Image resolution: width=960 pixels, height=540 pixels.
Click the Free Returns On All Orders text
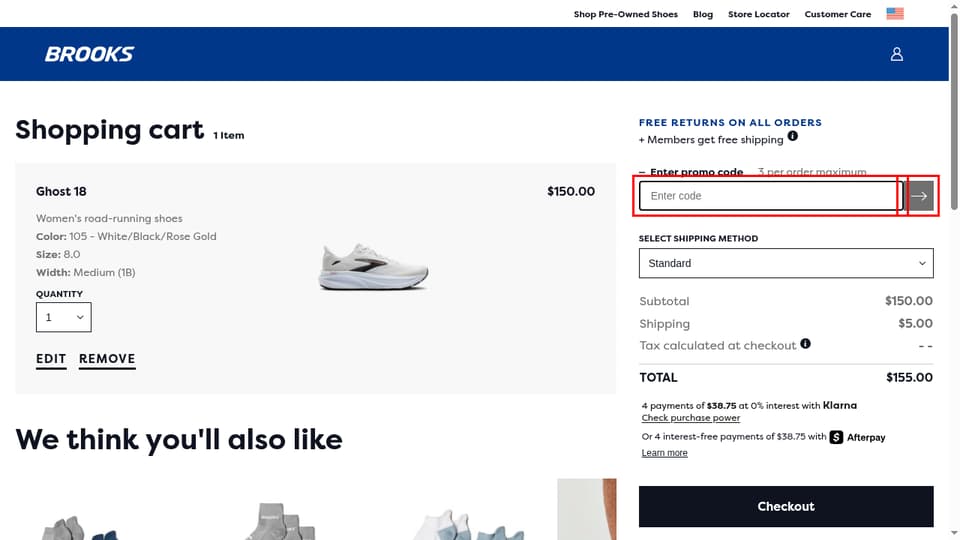tap(730, 122)
